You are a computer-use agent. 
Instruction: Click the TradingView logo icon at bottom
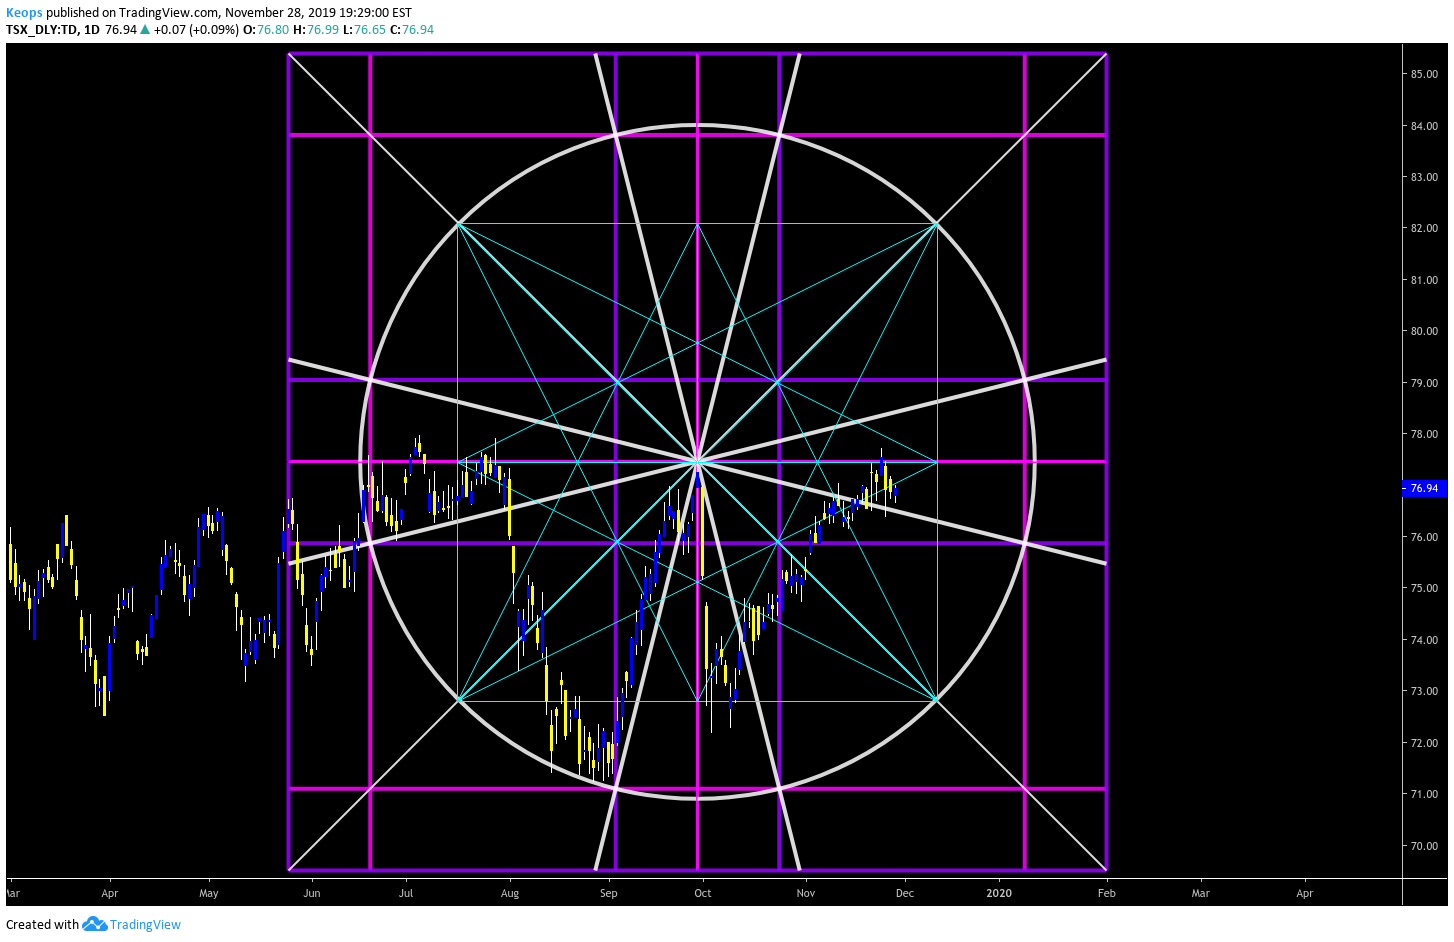click(95, 924)
